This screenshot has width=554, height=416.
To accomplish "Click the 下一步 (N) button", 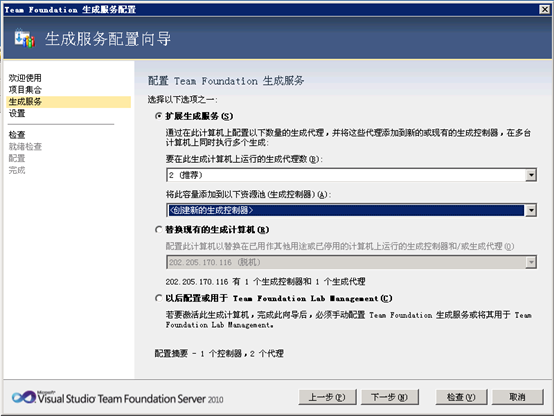I will click(390, 397).
